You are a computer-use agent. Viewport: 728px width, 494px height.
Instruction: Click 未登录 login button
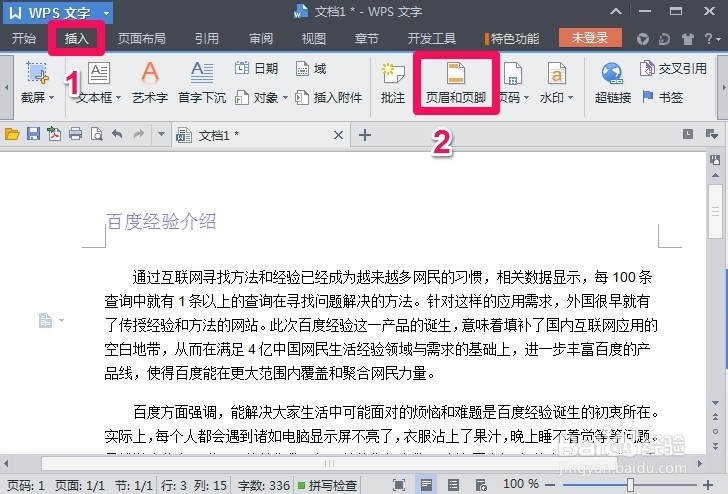coord(590,38)
